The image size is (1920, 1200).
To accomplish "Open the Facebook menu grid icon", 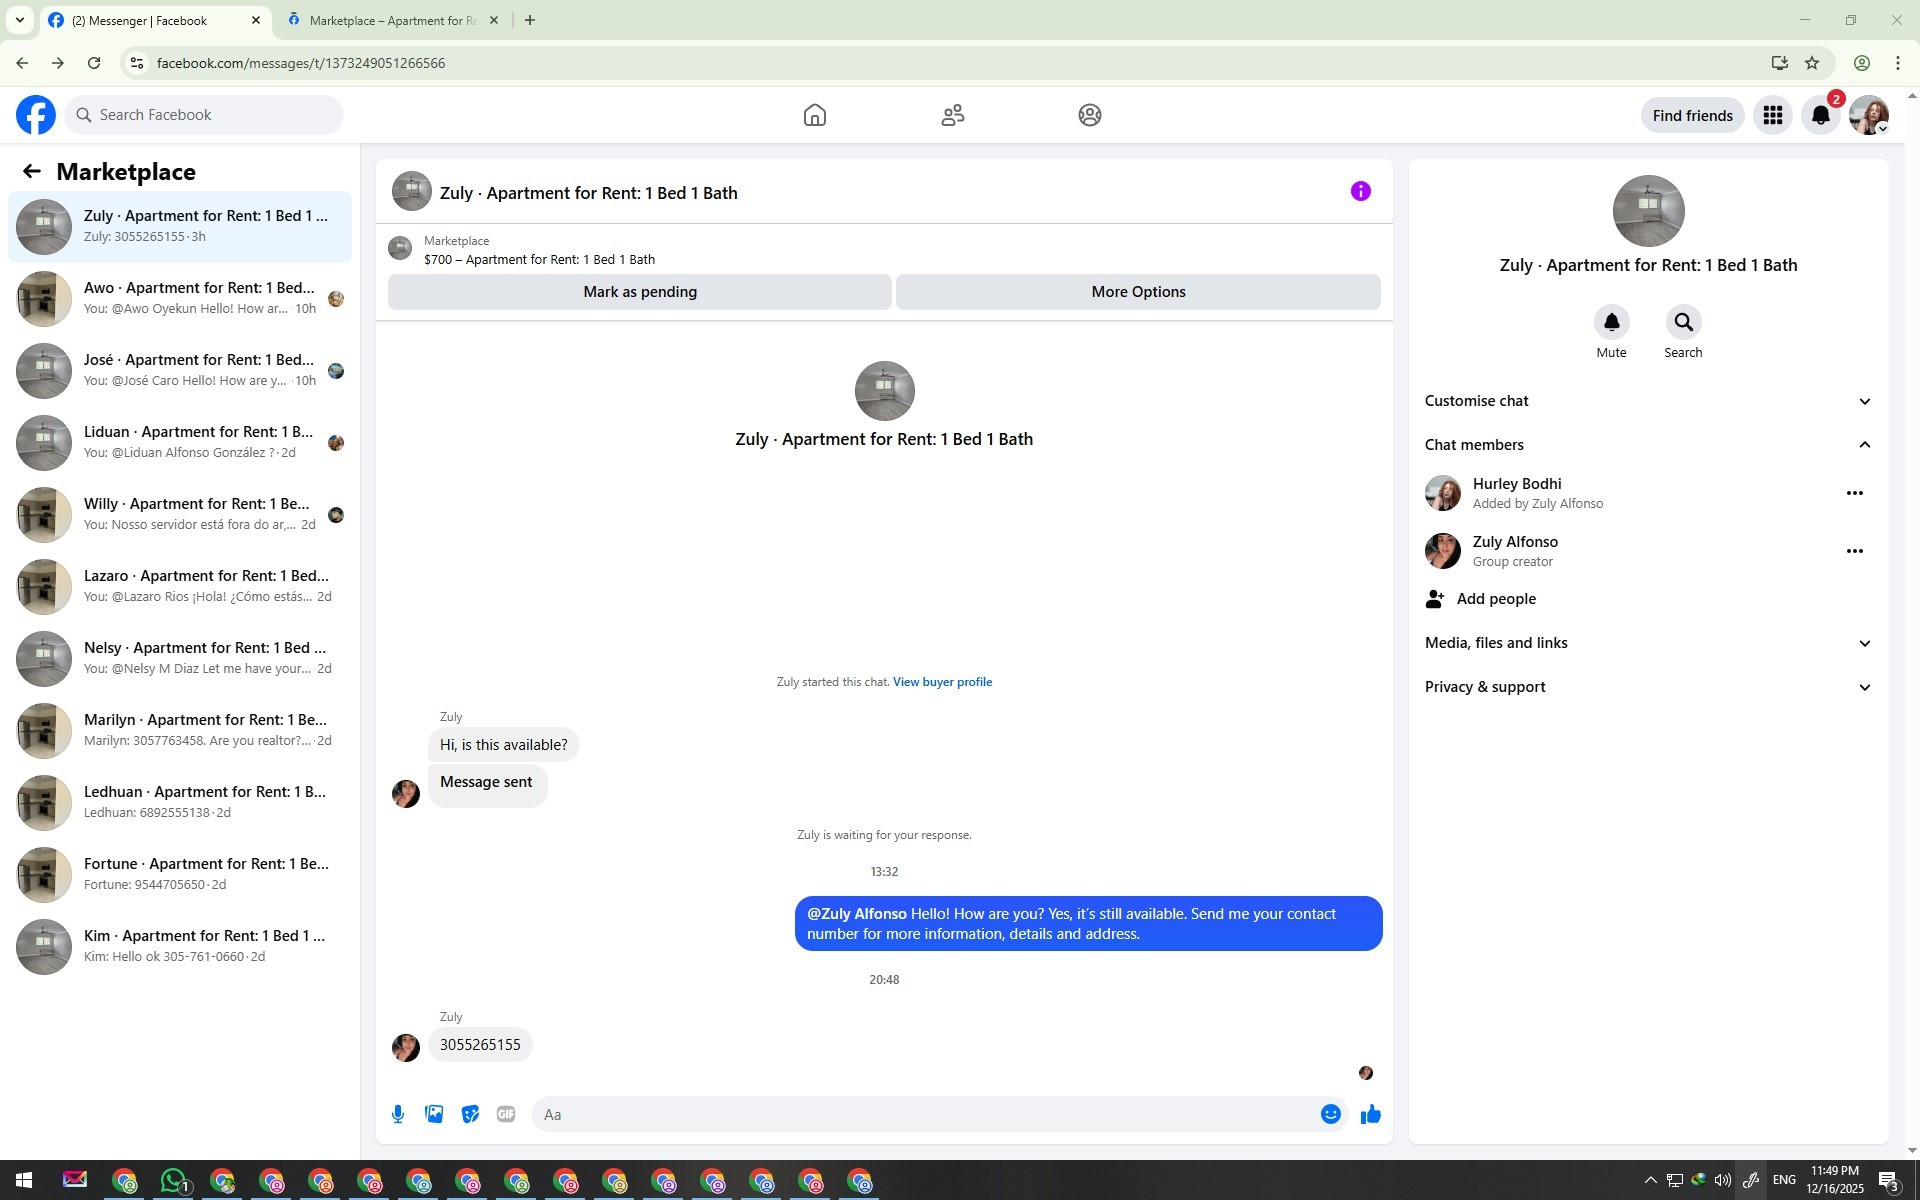I will coord(1773,115).
